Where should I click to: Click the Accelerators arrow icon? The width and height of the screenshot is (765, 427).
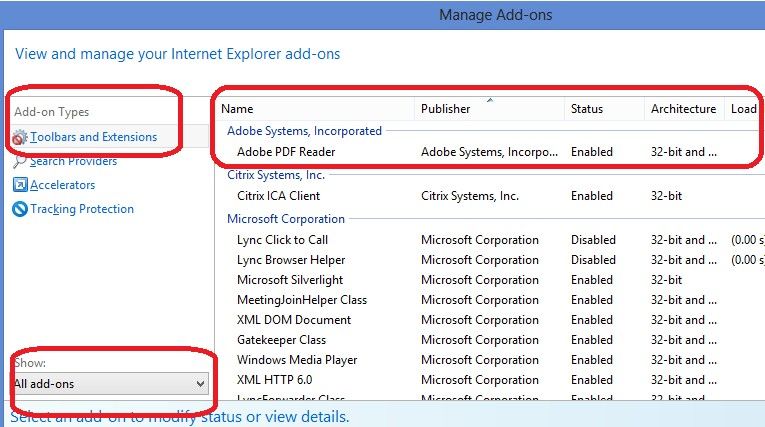point(20,184)
